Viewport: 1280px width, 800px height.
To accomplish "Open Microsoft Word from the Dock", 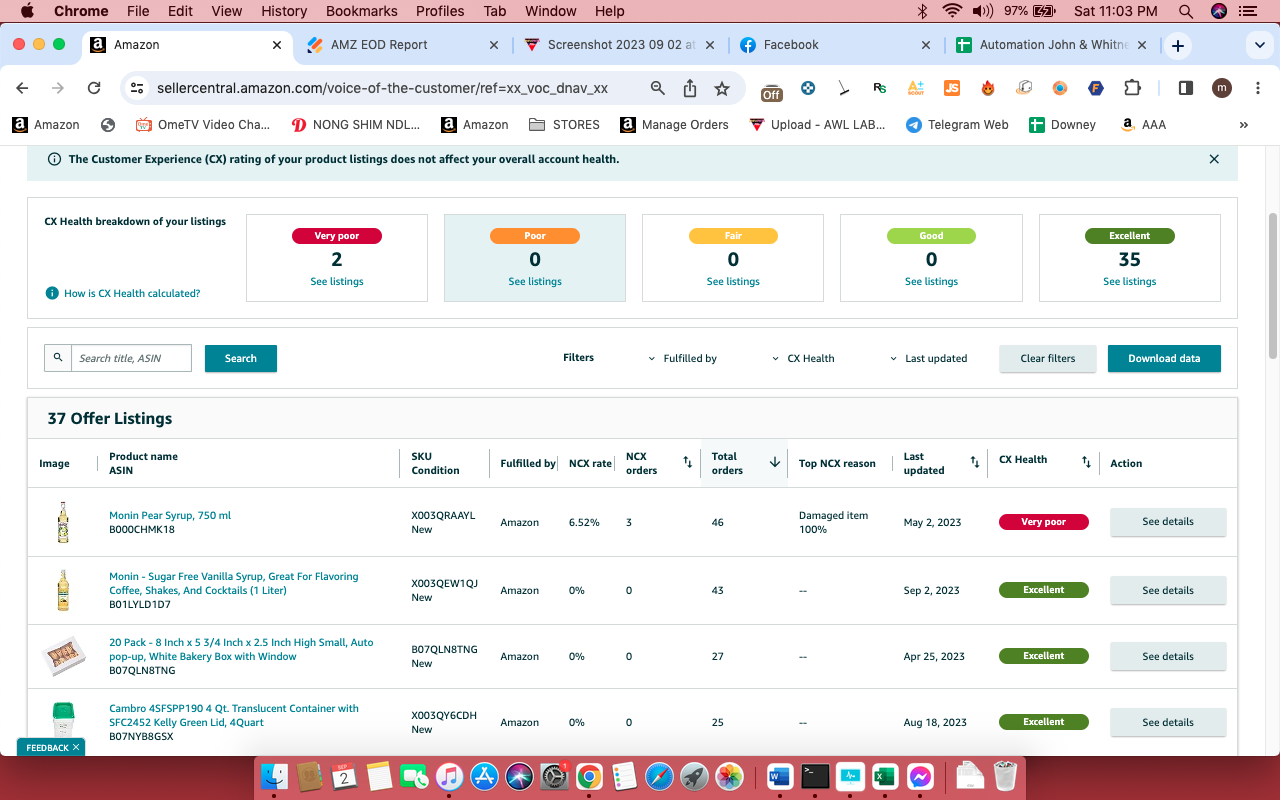I will [780, 776].
